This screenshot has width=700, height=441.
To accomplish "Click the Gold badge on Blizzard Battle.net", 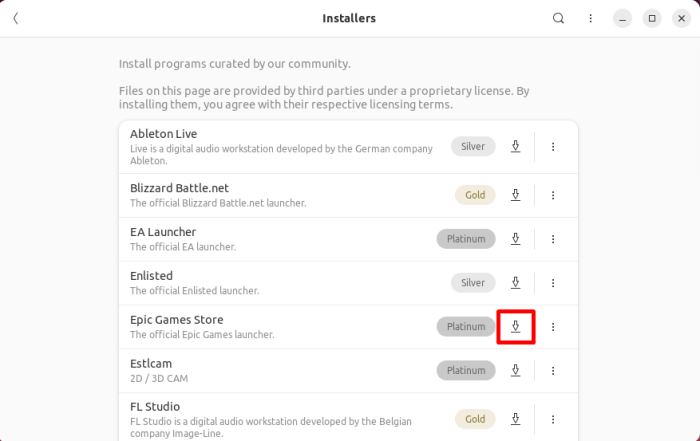I will (475, 194).
